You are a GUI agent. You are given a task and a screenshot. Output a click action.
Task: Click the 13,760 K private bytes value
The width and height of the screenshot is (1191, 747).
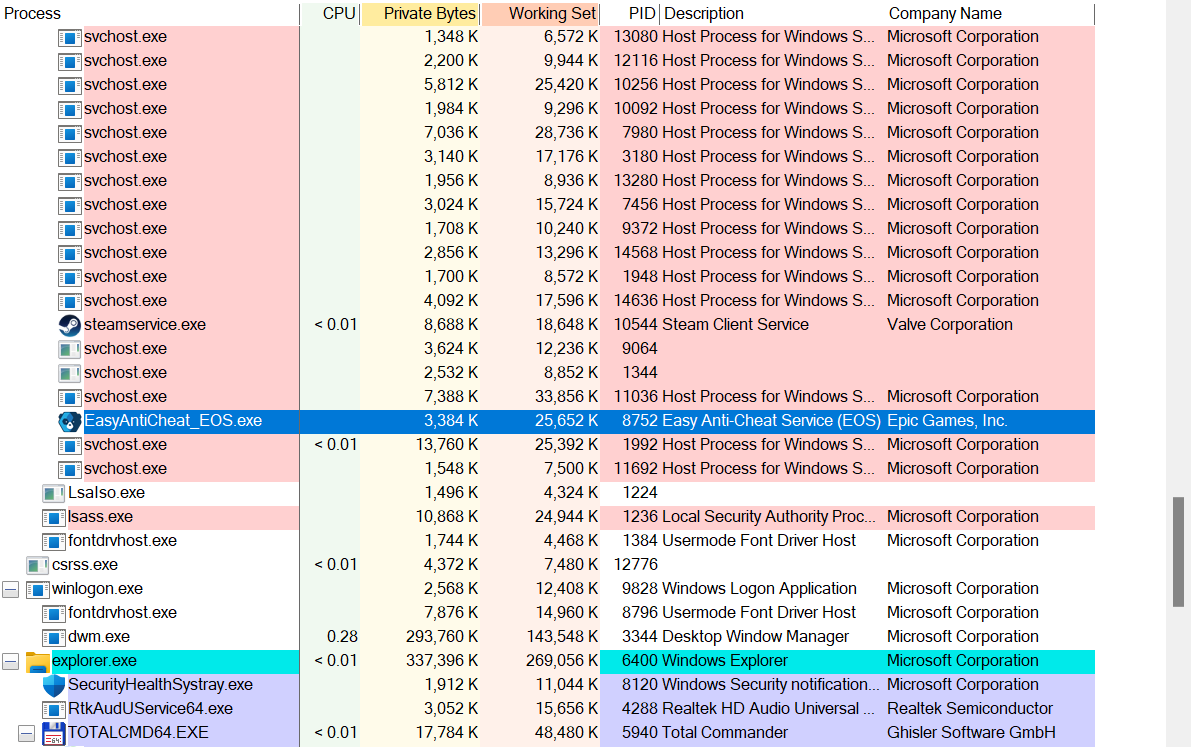[x=447, y=445]
